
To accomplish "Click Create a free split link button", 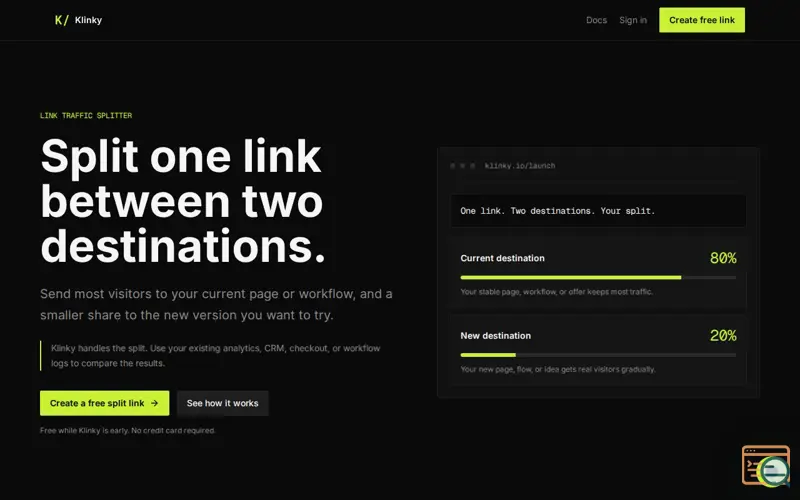I will pyautogui.click(x=105, y=403).
